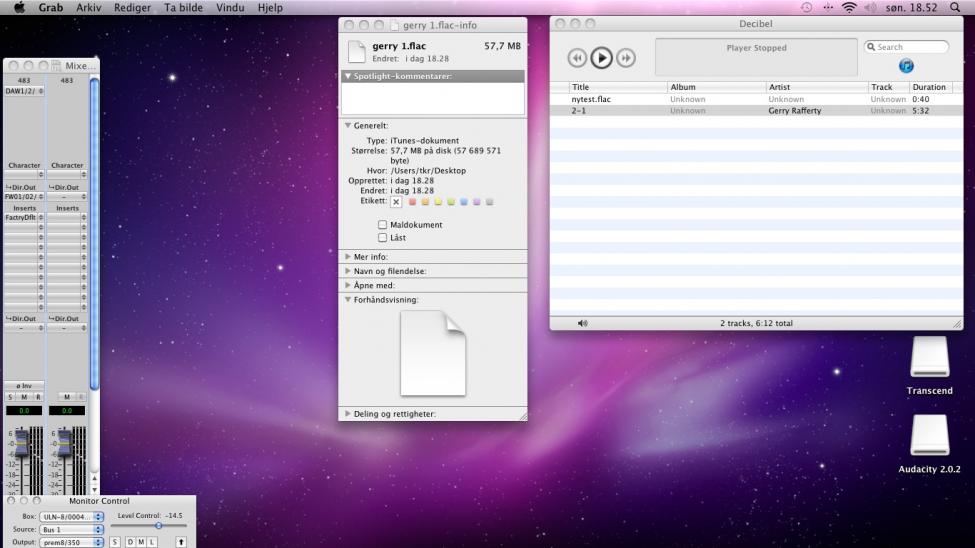Select the blue Etikett color label
975x548 pixels.
coord(464,202)
